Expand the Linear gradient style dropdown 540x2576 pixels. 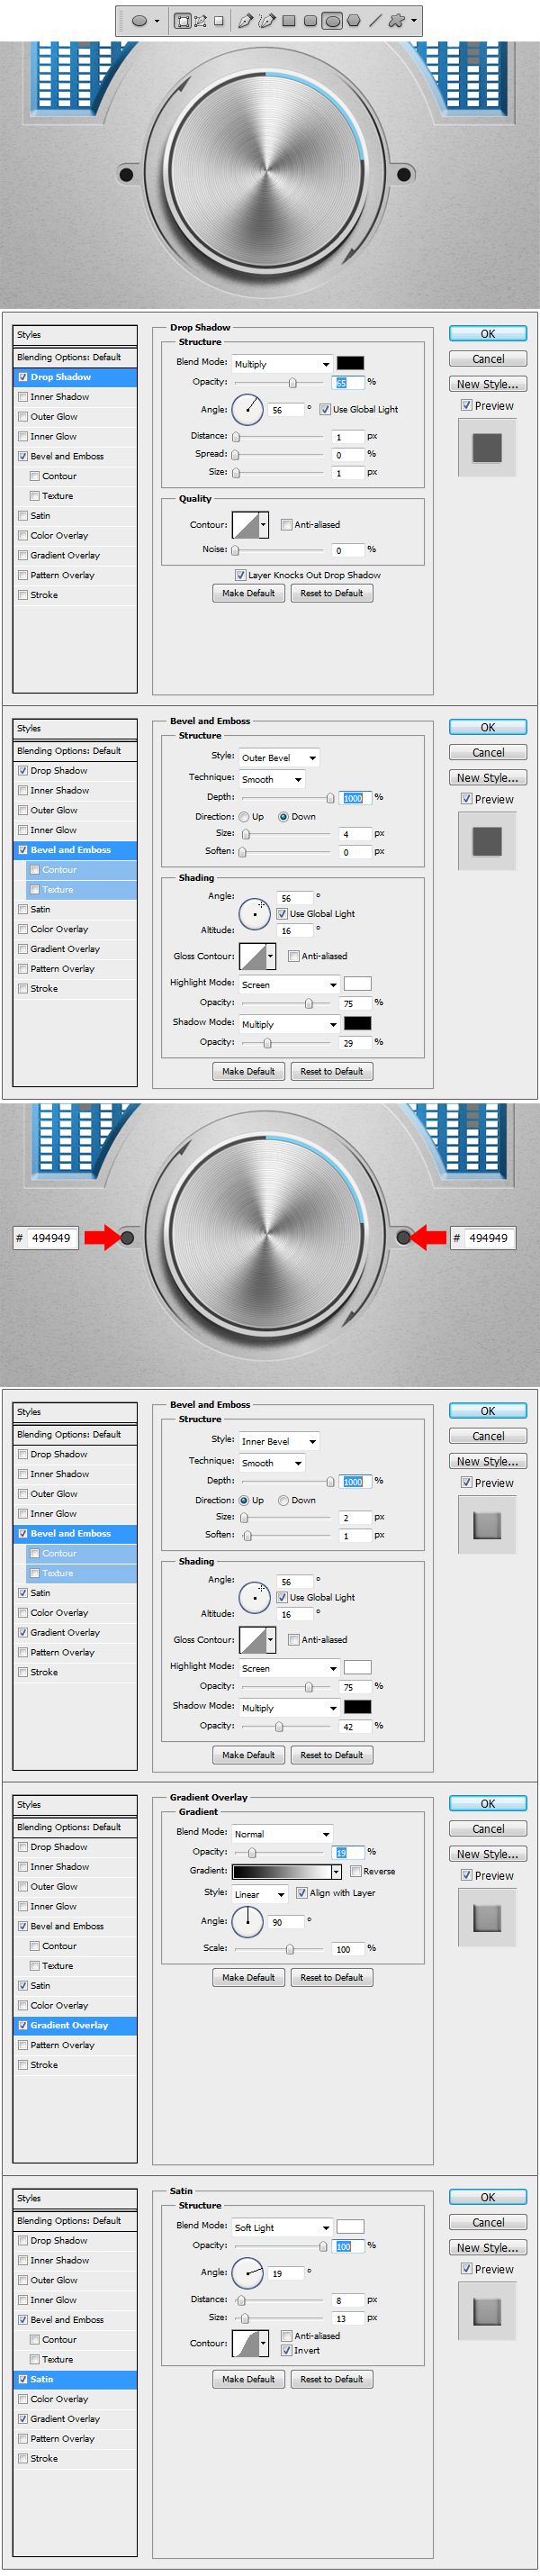[260, 1894]
